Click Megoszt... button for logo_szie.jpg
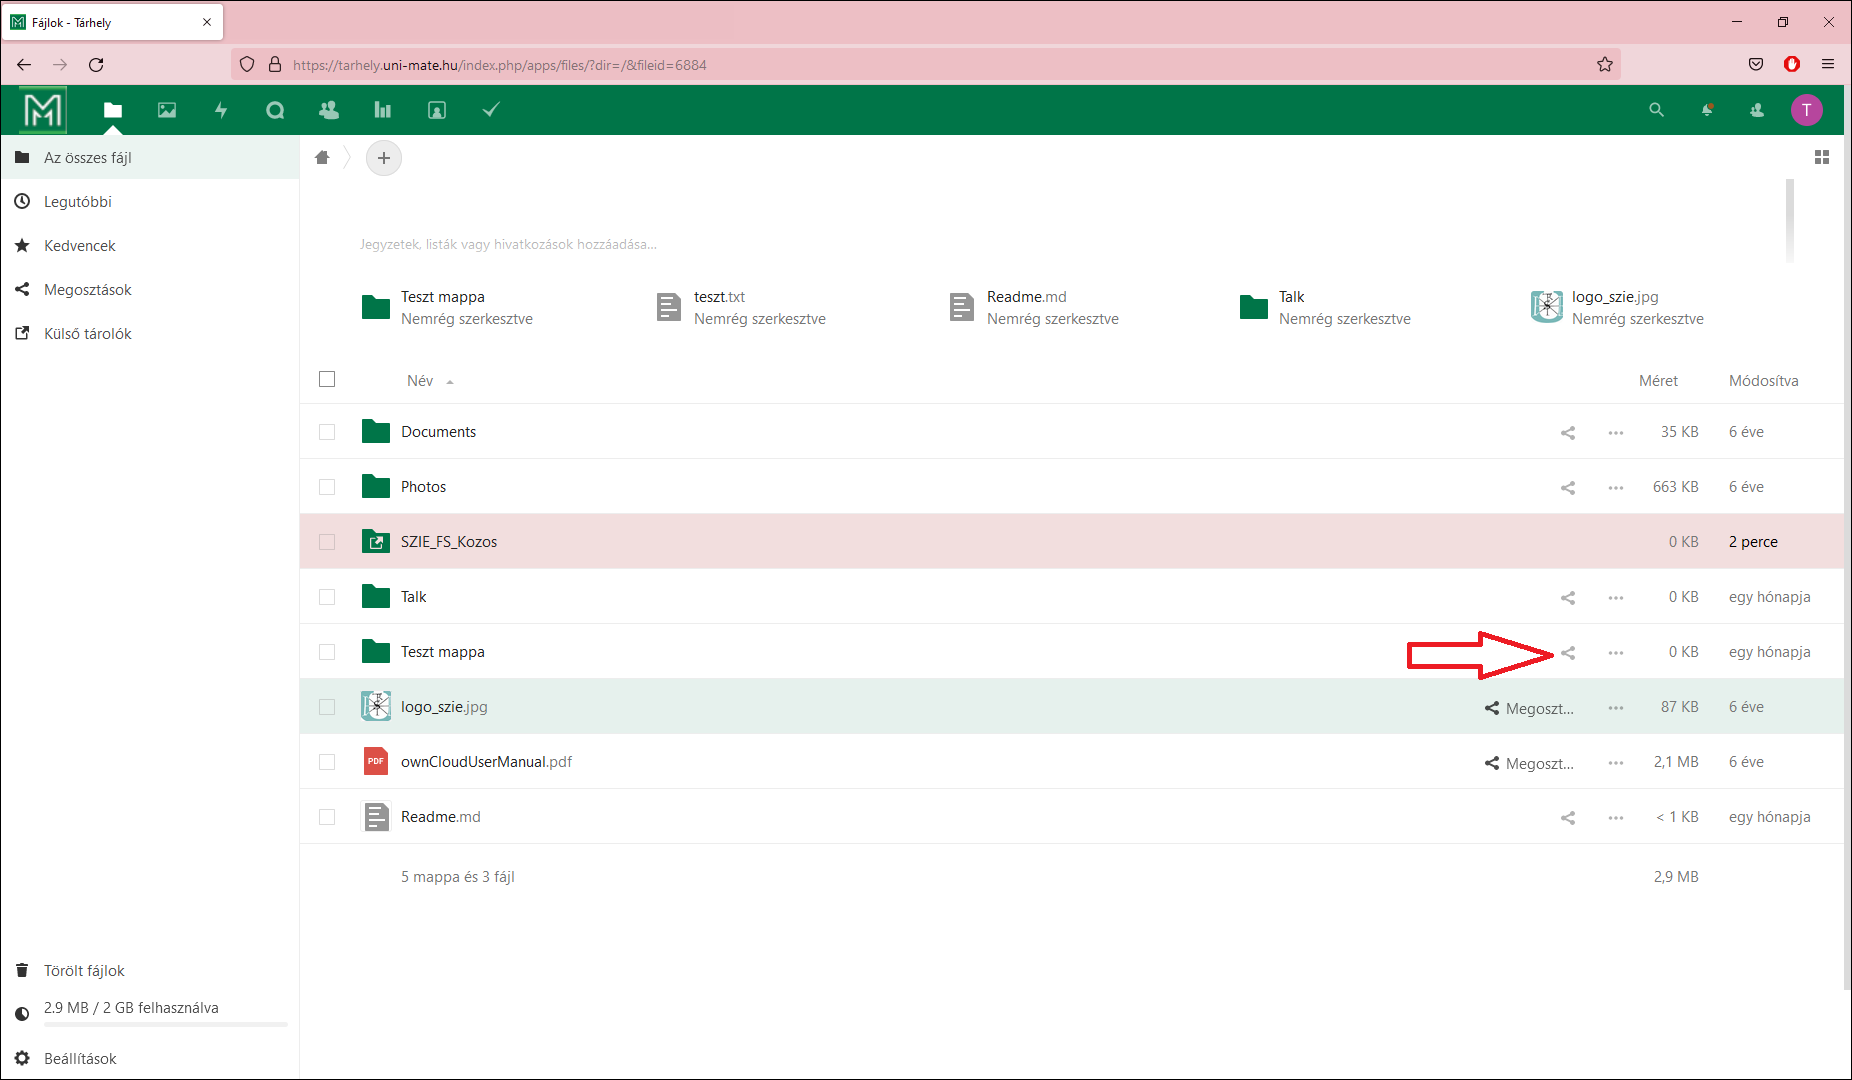The height and width of the screenshot is (1080, 1852). pyautogui.click(x=1529, y=708)
